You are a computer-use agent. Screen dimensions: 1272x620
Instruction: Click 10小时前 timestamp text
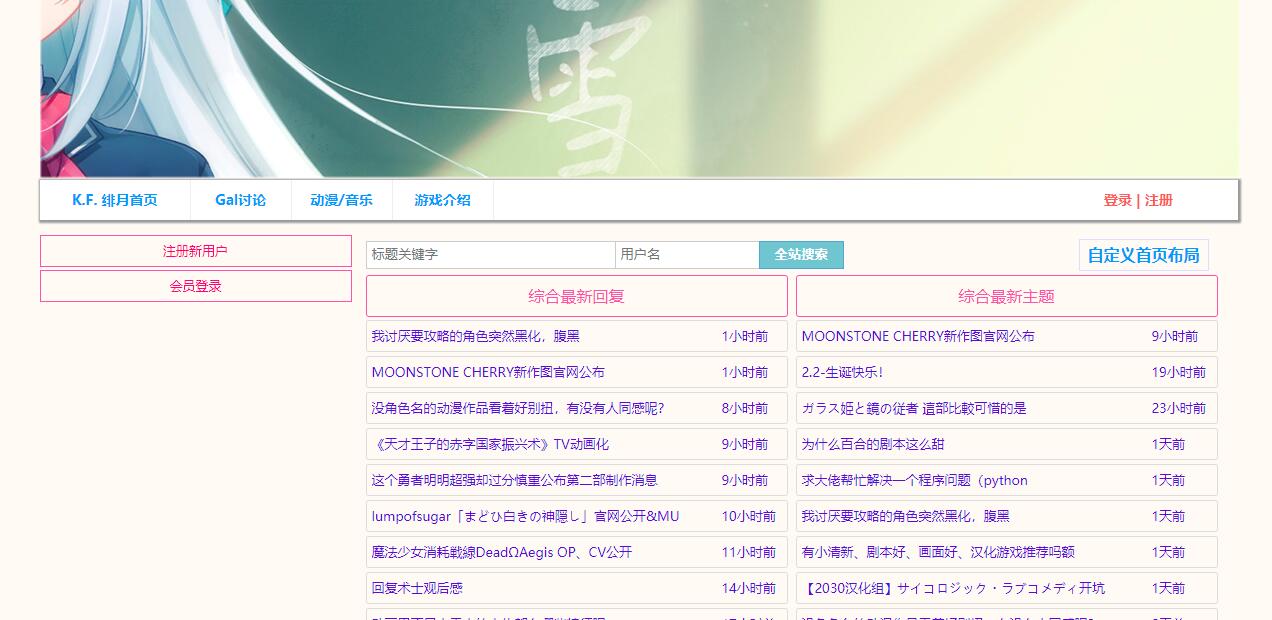coord(749,516)
